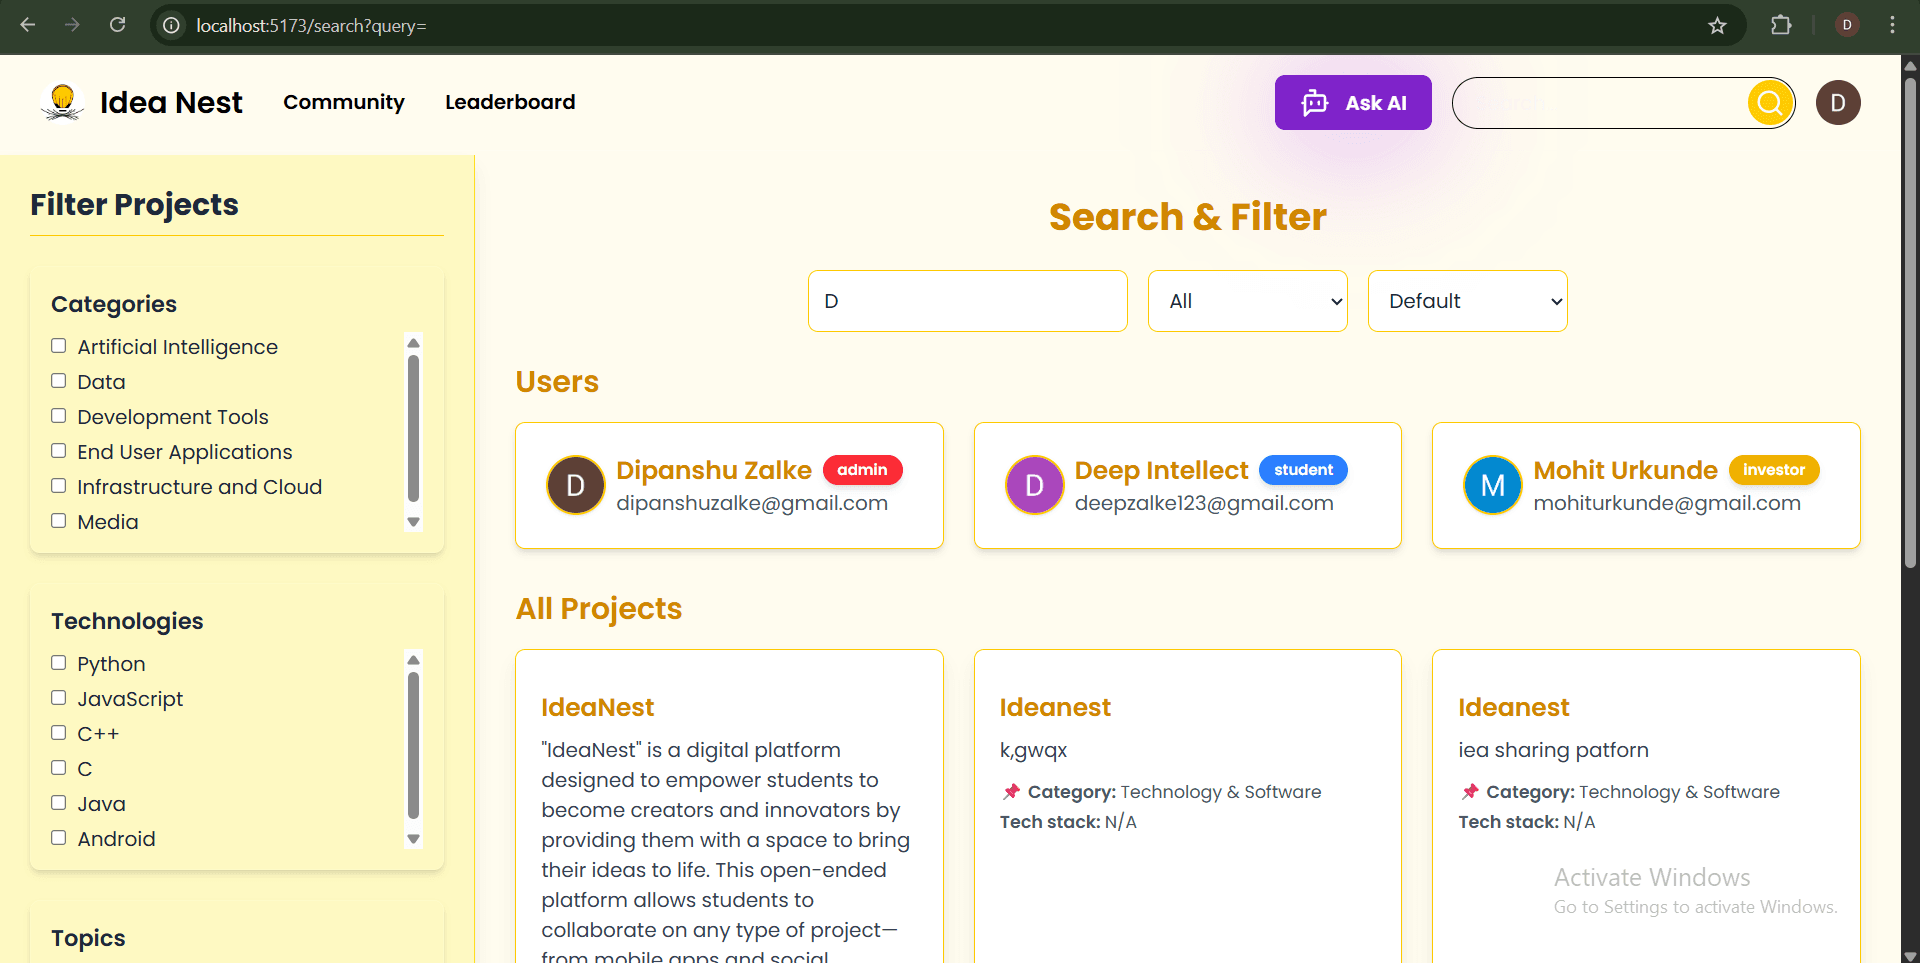Click the Idea Nest brand title
This screenshot has width=1920, height=963.
(171, 102)
